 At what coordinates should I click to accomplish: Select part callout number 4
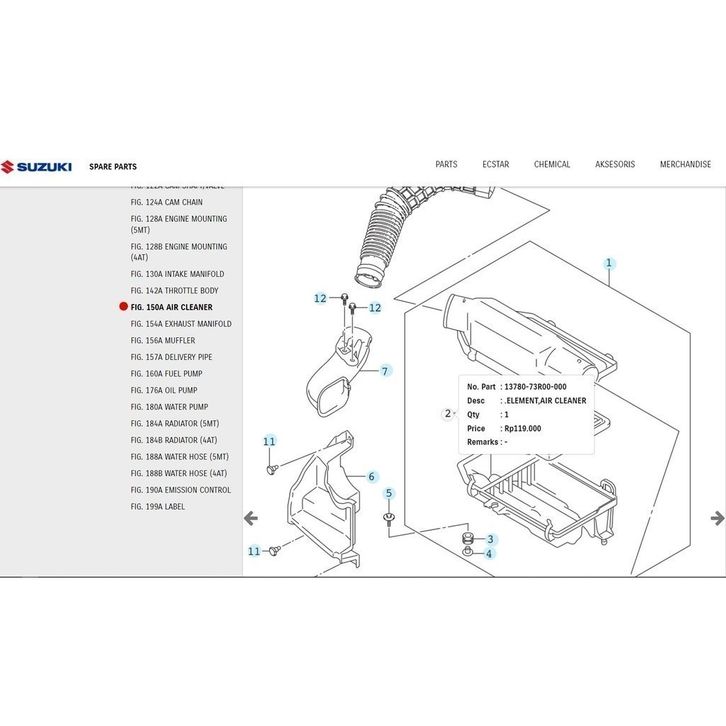tap(490, 554)
